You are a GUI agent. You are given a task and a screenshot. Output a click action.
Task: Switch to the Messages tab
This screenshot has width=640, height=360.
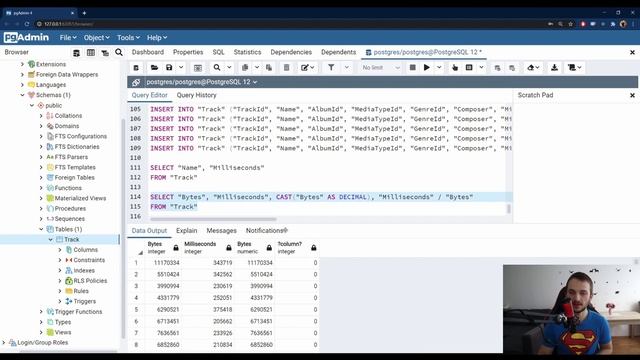221,231
